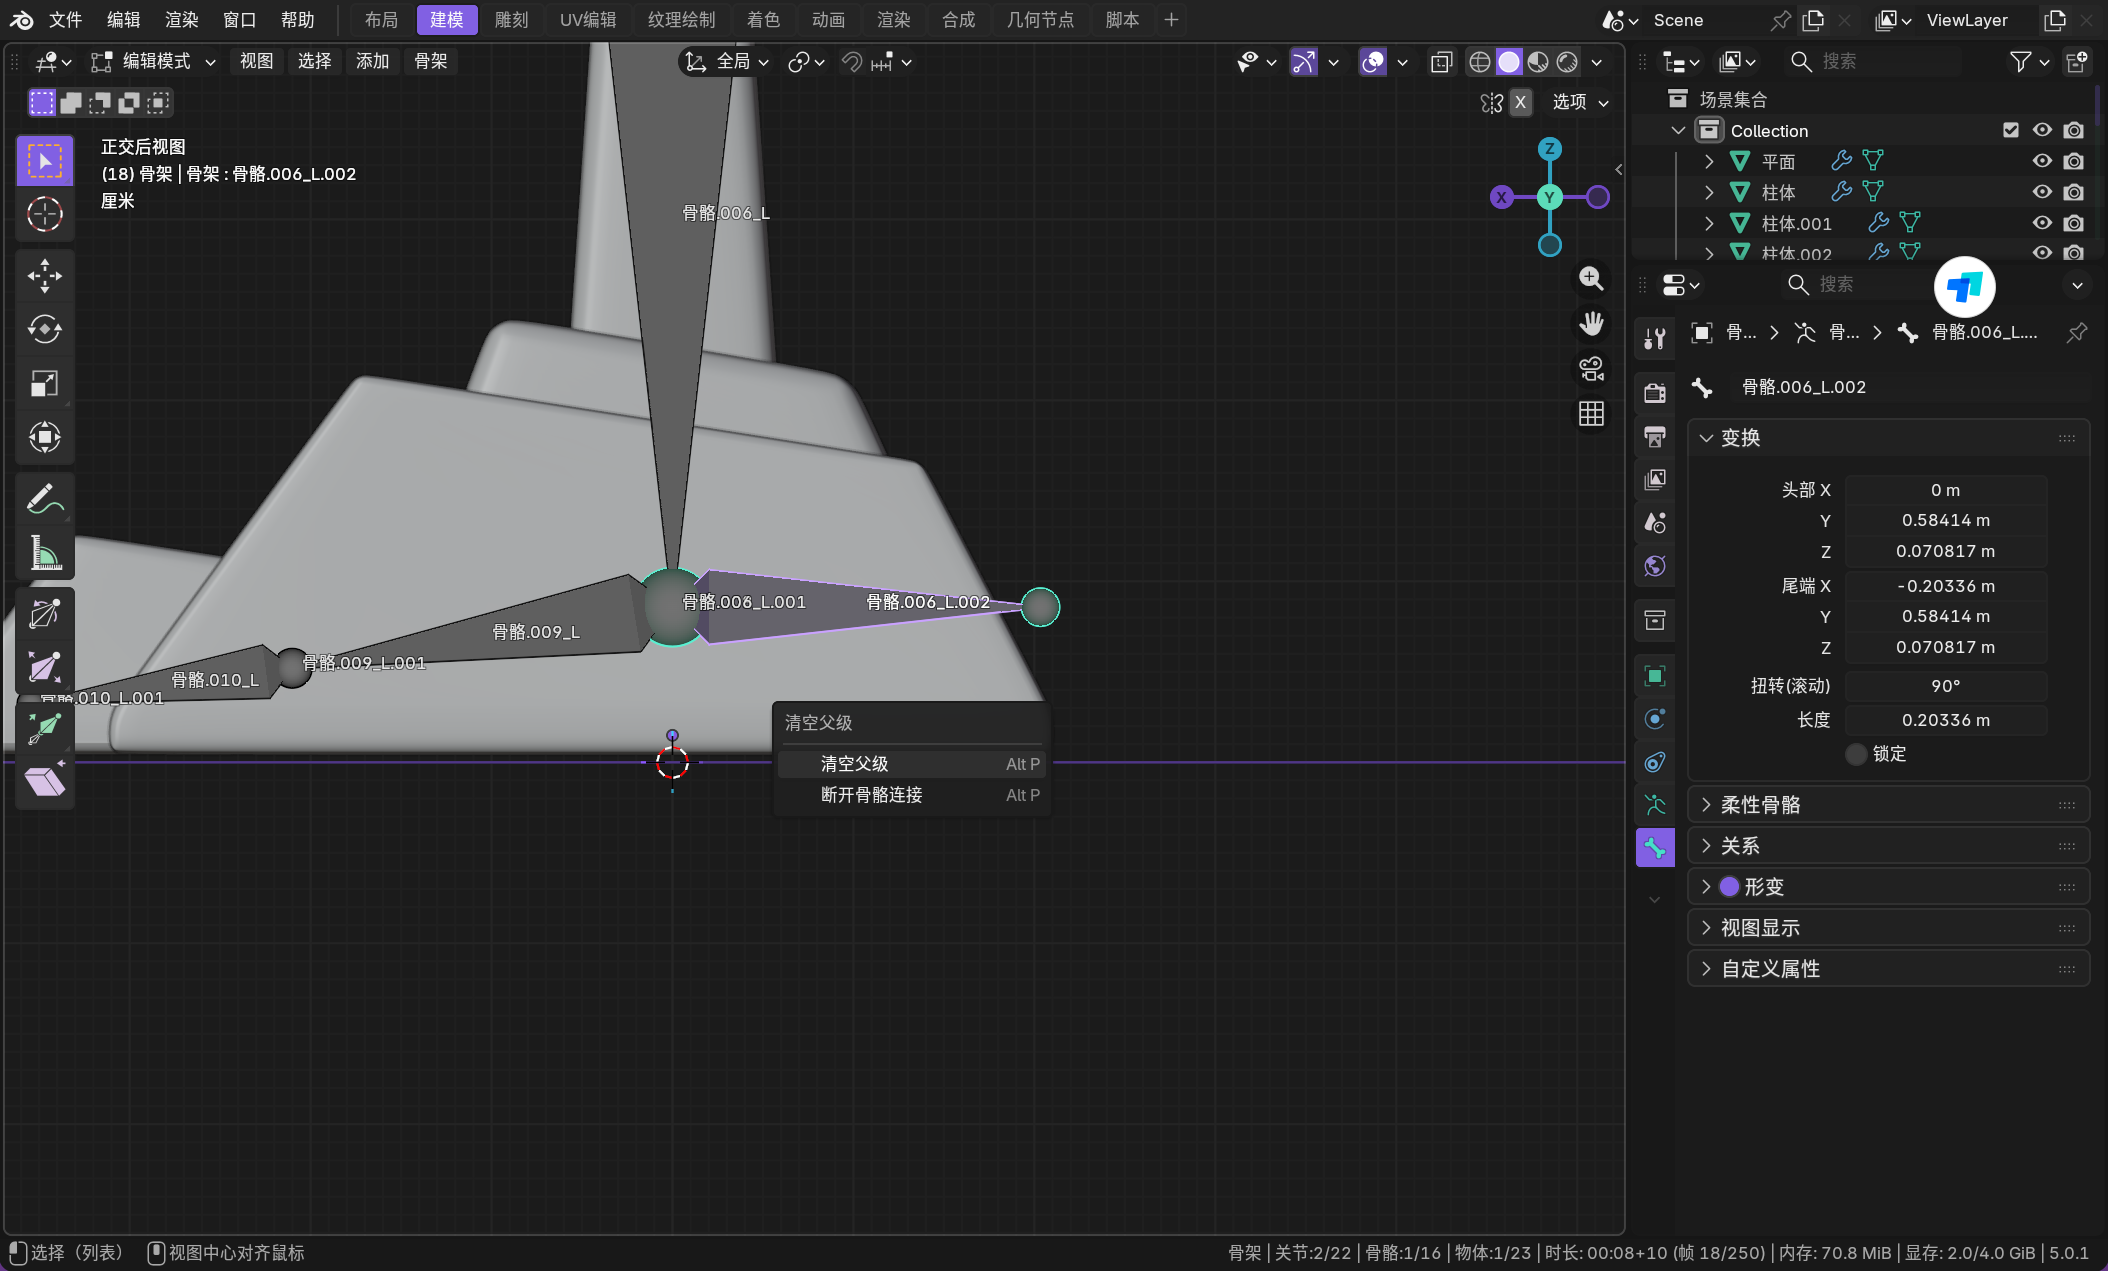Open the 编辑模式 mode dropdown

pos(155,62)
